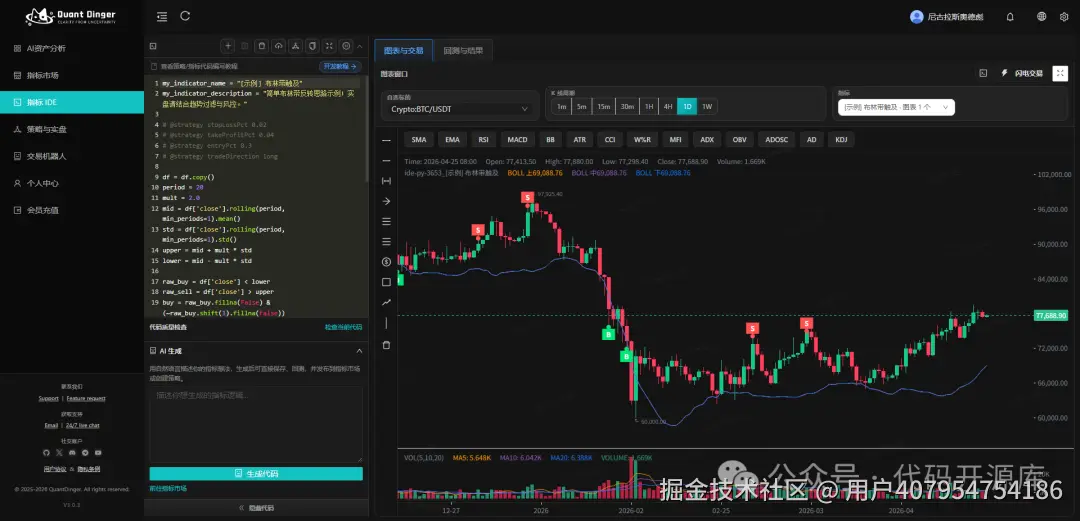The width and height of the screenshot is (1080, 521).
Task: Open 交易机器人 in sidebar
Action: point(72,156)
